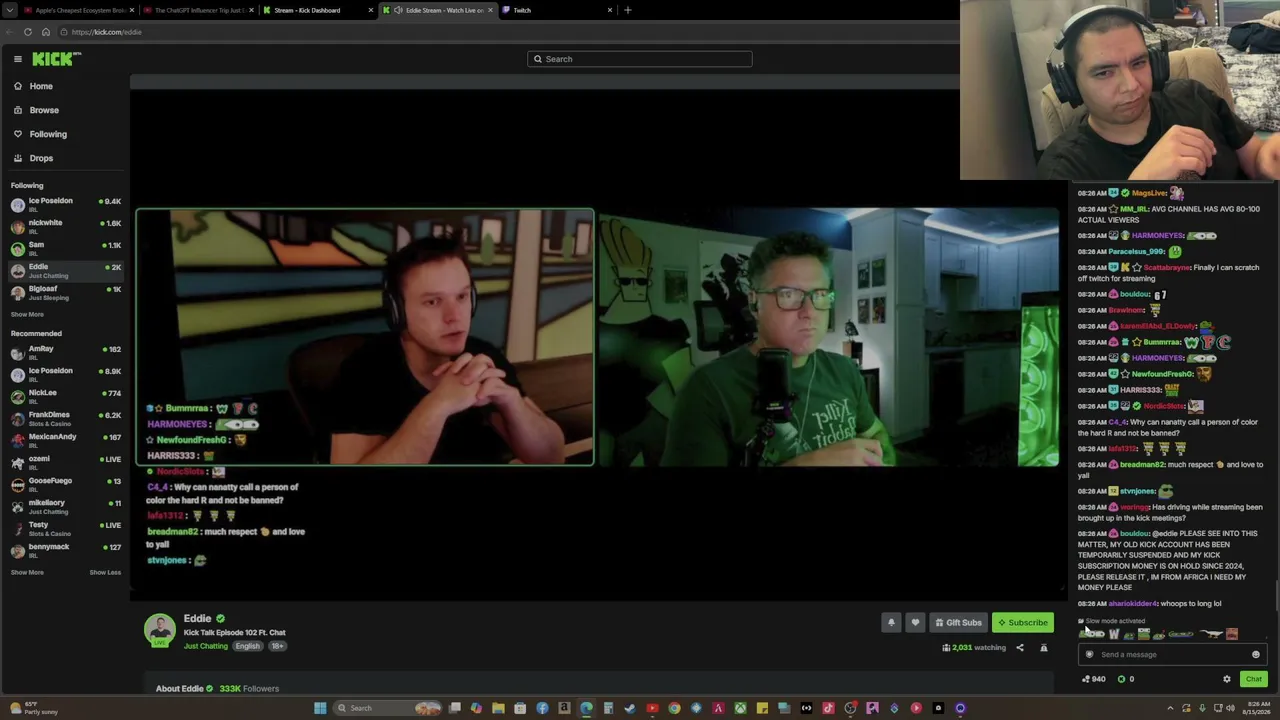
Task: Click the chat message input field
Action: [1172, 655]
